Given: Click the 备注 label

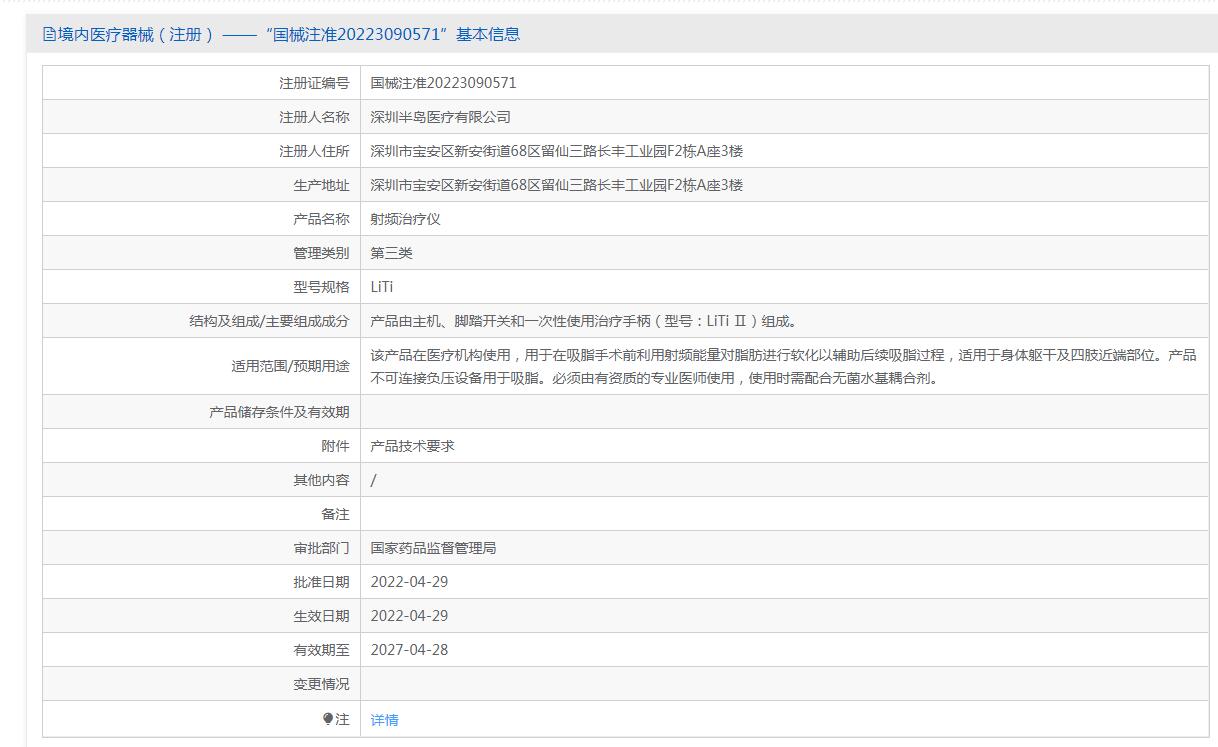Looking at the screenshot, I should (x=335, y=514).
